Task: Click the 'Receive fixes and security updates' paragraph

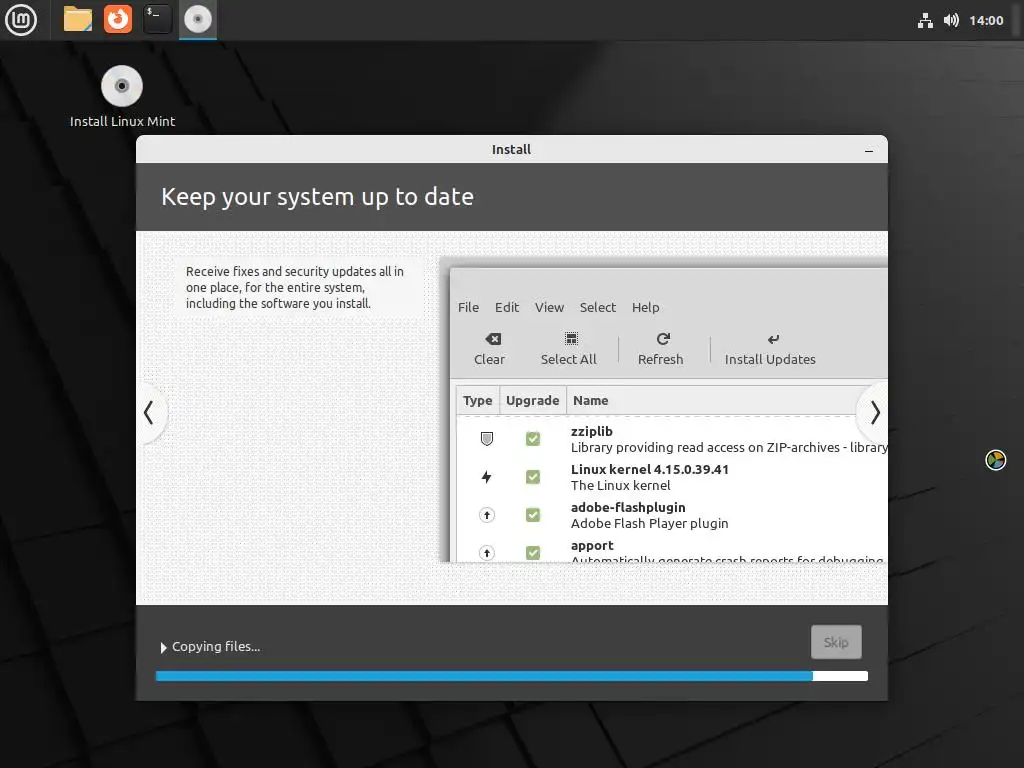Action: (x=295, y=287)
